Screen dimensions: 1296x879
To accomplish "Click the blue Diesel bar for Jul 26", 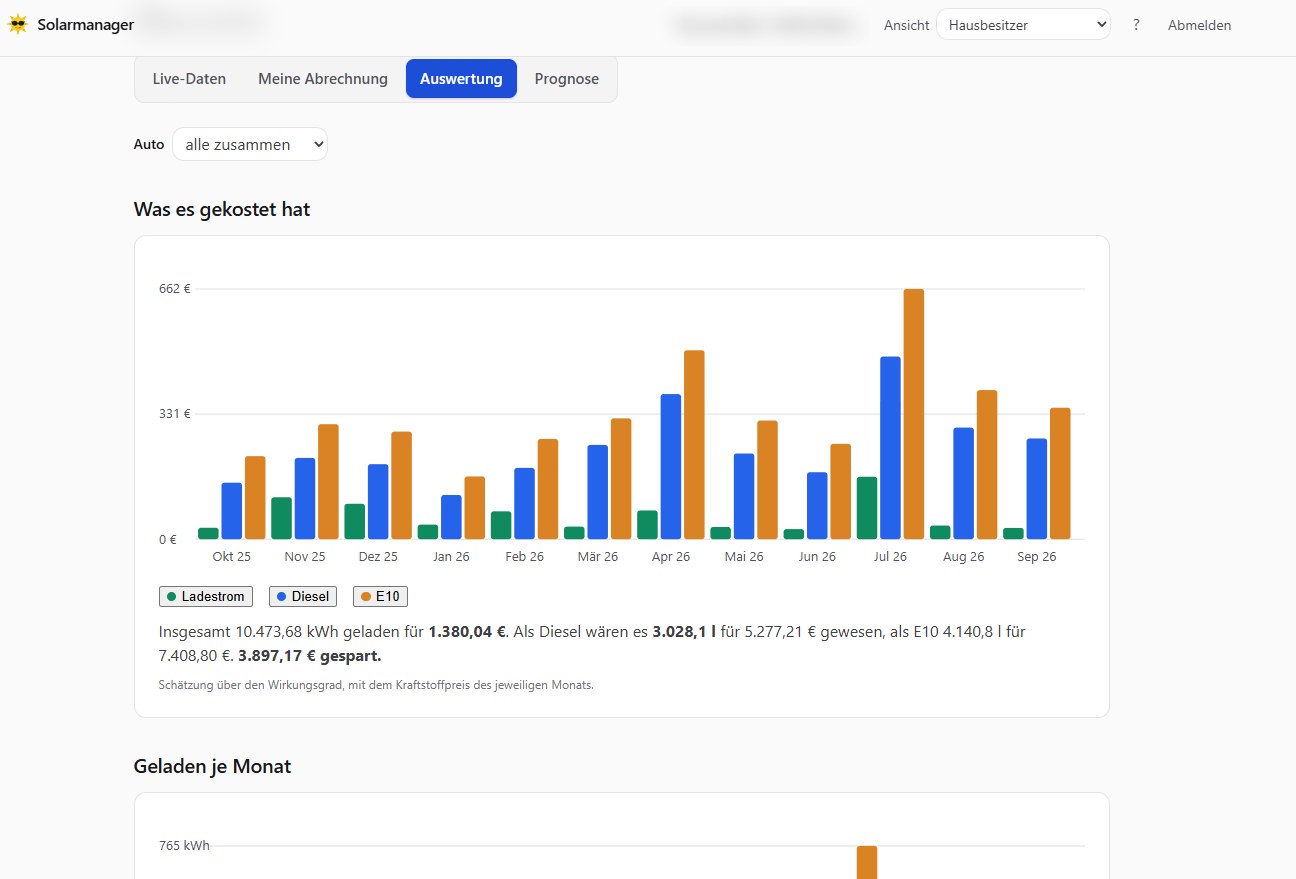I will [x=890, y=448].
